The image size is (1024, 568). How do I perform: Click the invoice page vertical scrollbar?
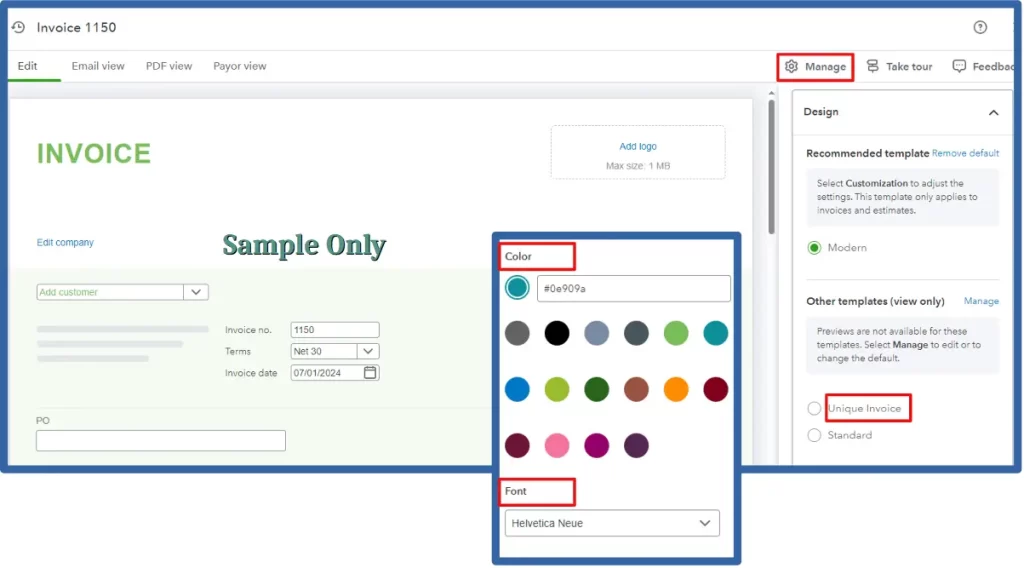click(x=771, y=166)
